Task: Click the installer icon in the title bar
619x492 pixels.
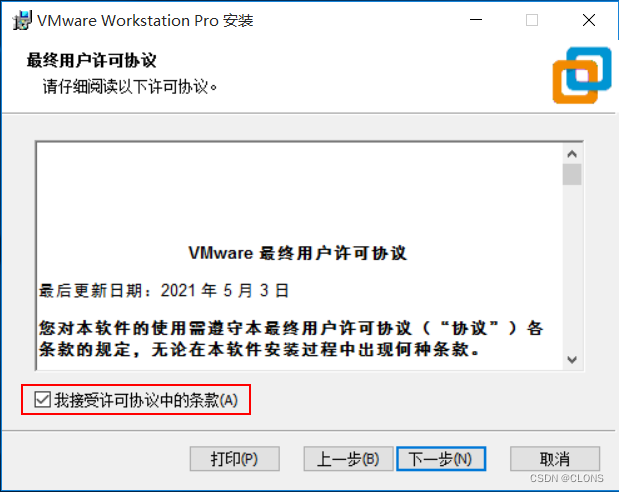Action: [x=22, y=20]
